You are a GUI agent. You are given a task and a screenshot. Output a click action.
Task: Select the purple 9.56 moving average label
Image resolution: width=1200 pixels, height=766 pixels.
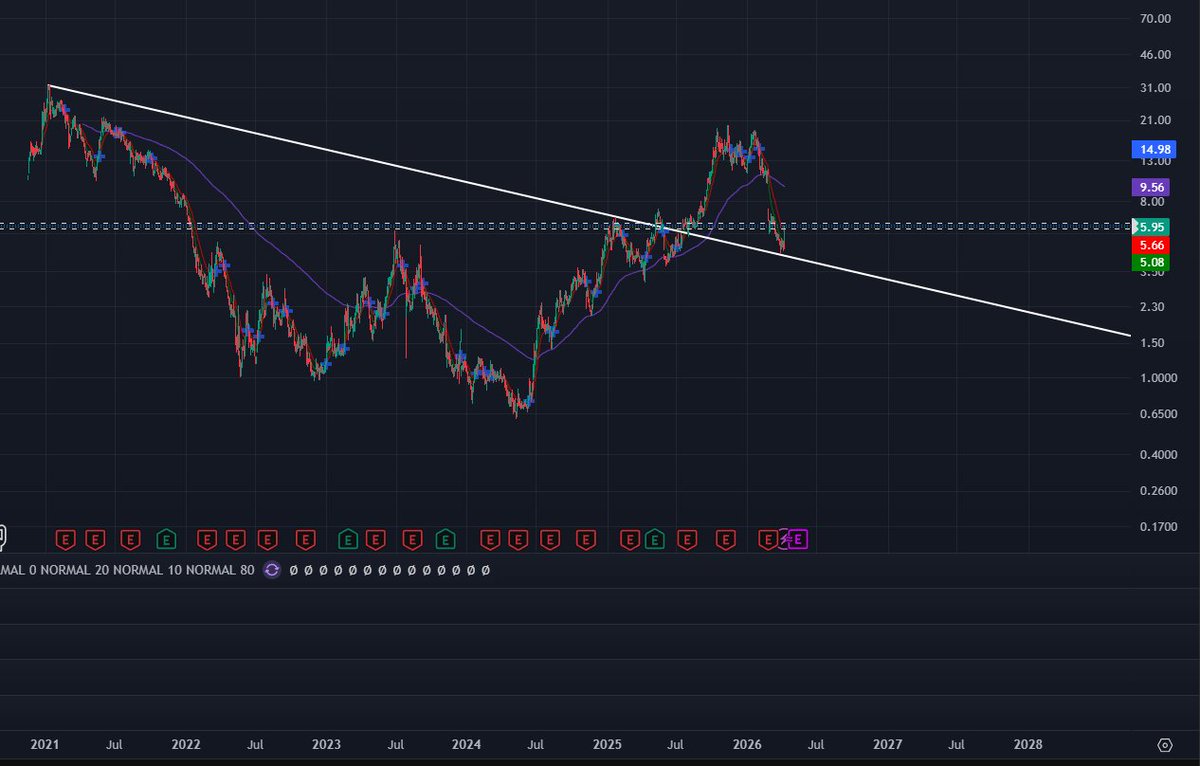pos(1150,187)
